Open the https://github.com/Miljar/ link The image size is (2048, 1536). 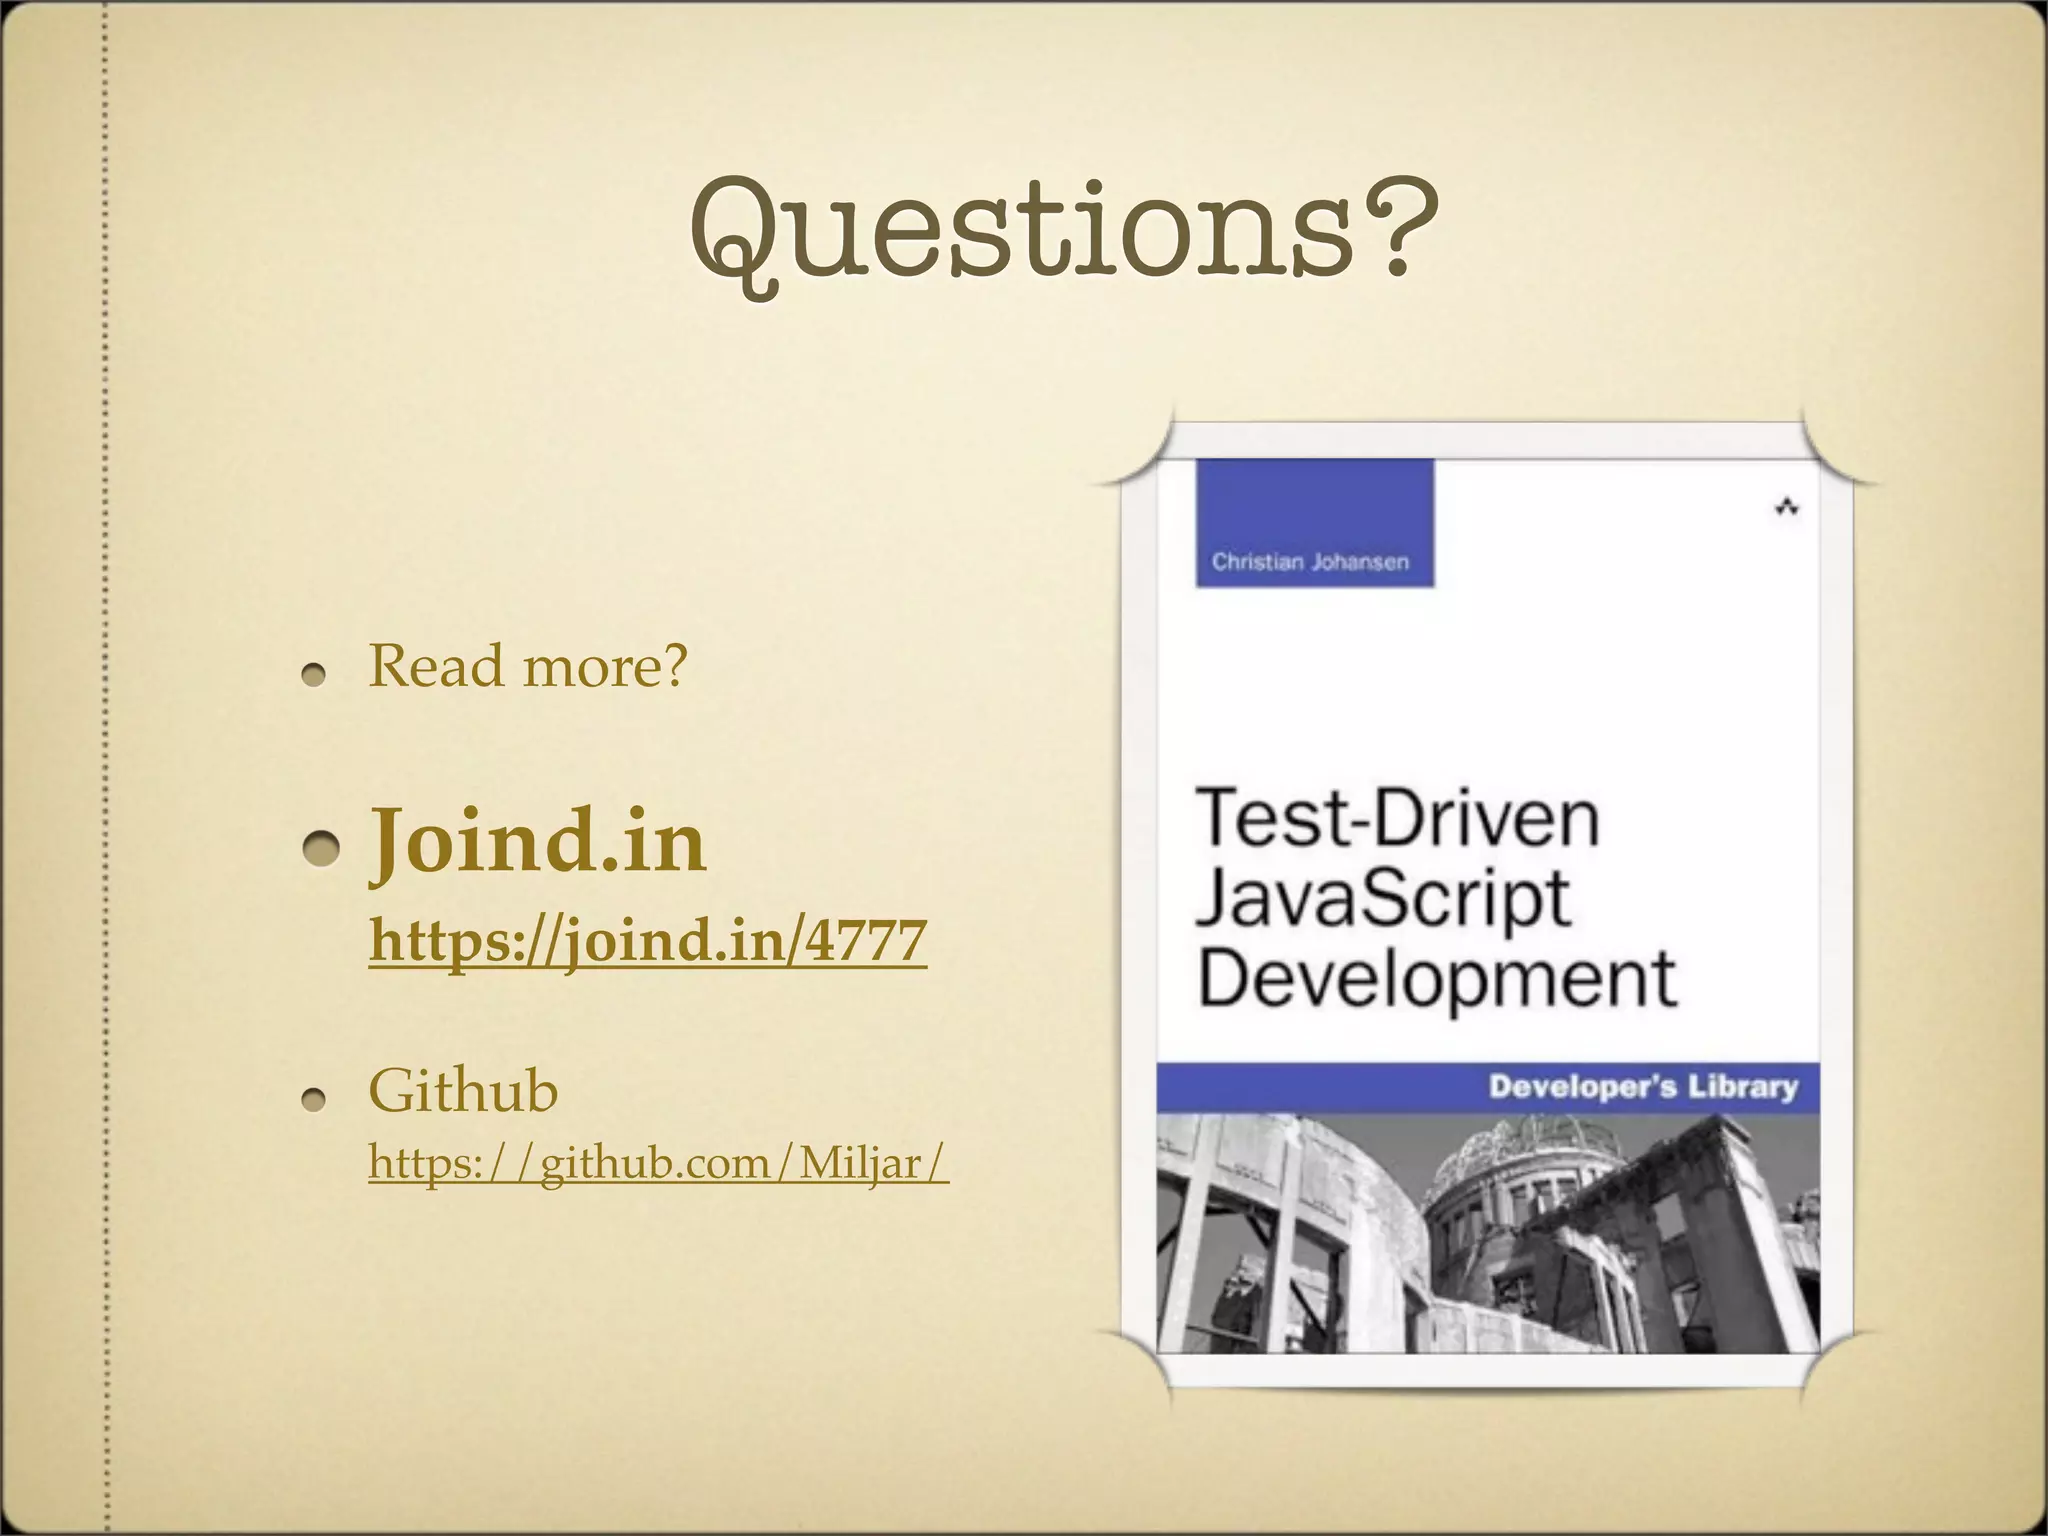point(657,1163)
